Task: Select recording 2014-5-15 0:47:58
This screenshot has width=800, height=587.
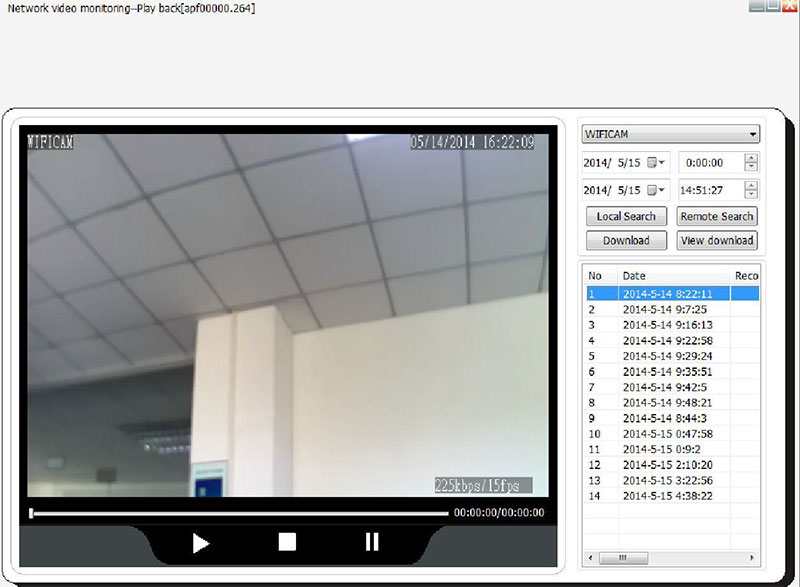Action: pos(671,434)
